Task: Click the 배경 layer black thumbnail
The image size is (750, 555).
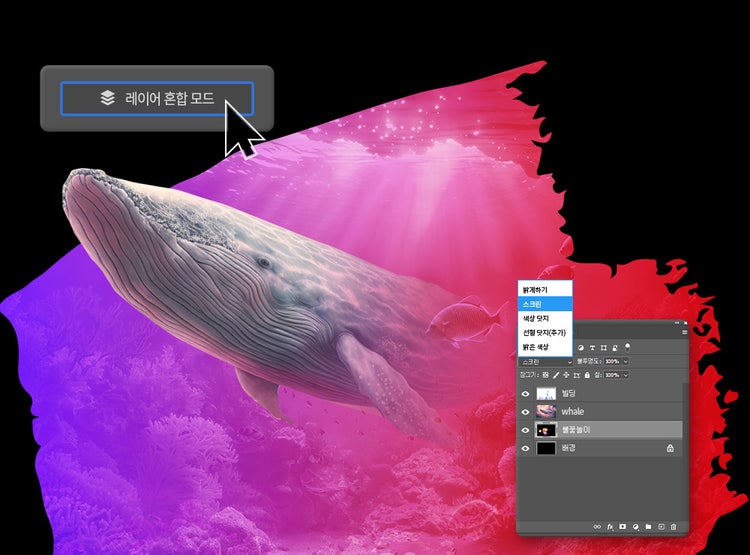Action: click(546, 448)
